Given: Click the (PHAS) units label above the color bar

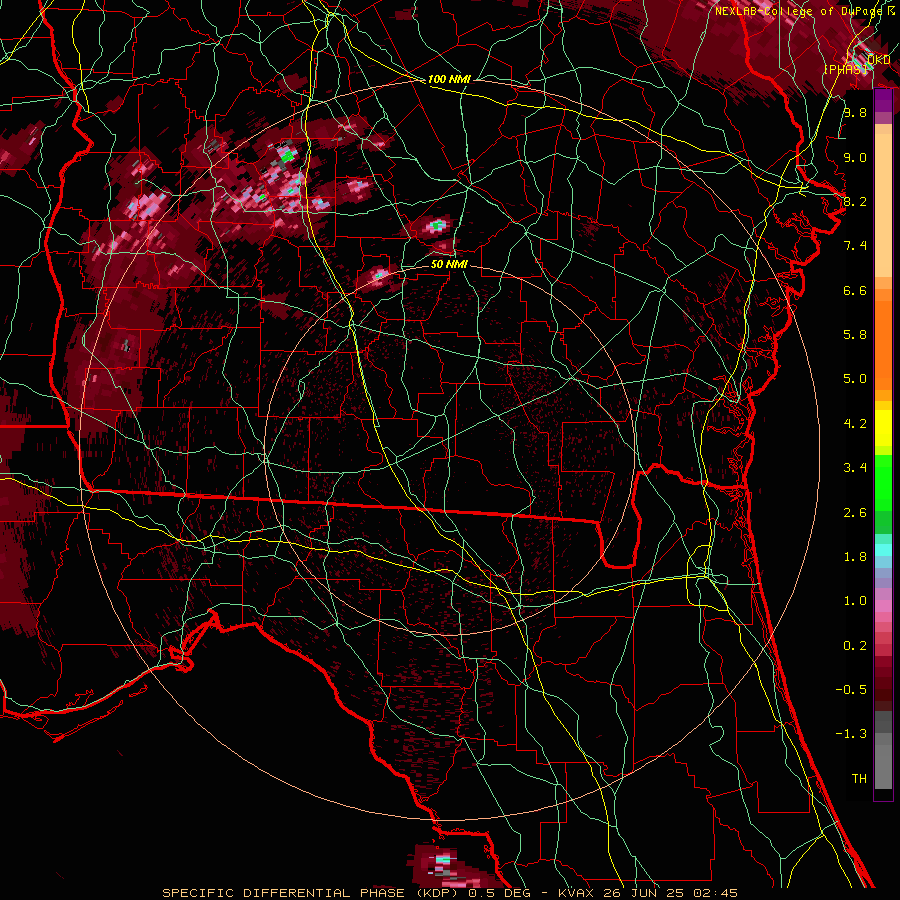Looking at the screenshot, I should click(845, 69).
